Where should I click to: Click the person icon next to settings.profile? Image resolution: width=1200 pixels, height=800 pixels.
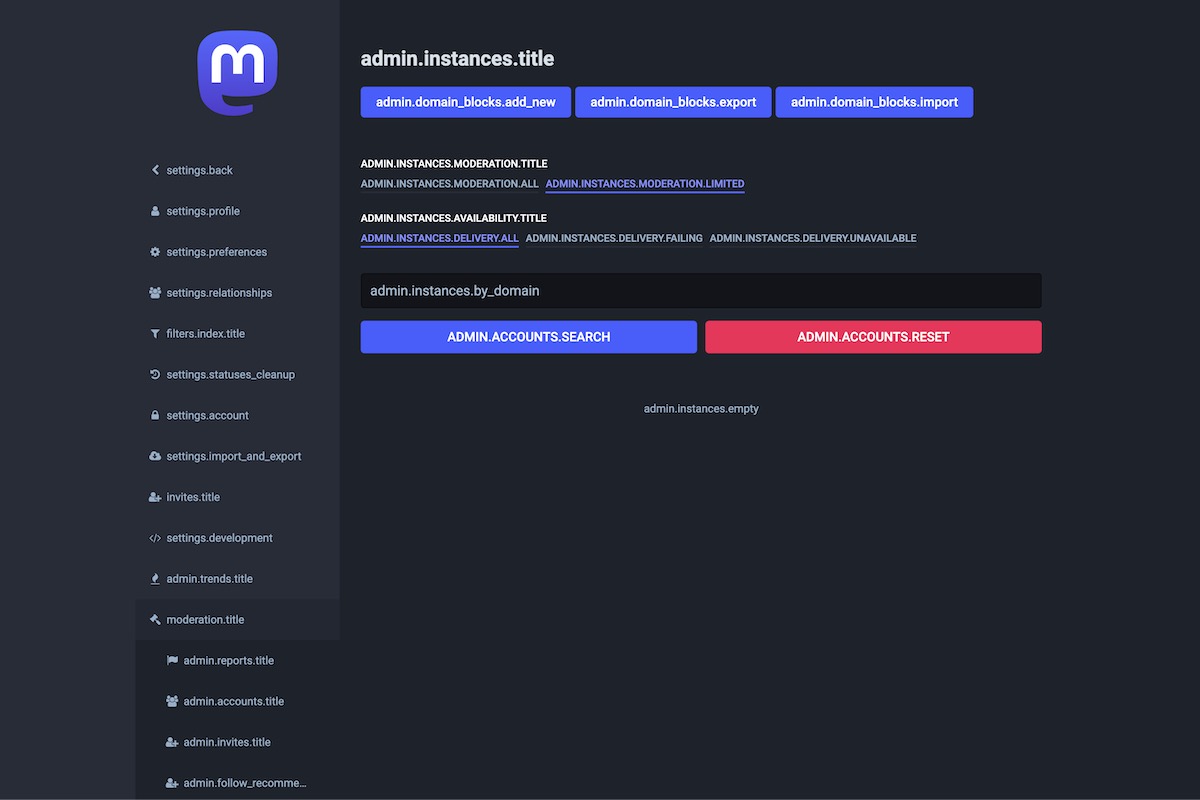coord(155,211)
